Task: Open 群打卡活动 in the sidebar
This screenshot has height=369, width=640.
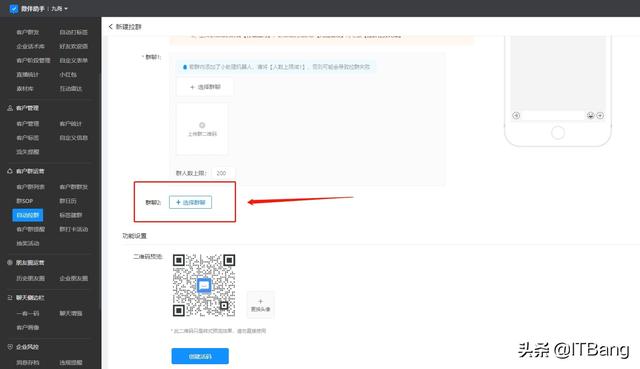Action: tap(73, 229)
